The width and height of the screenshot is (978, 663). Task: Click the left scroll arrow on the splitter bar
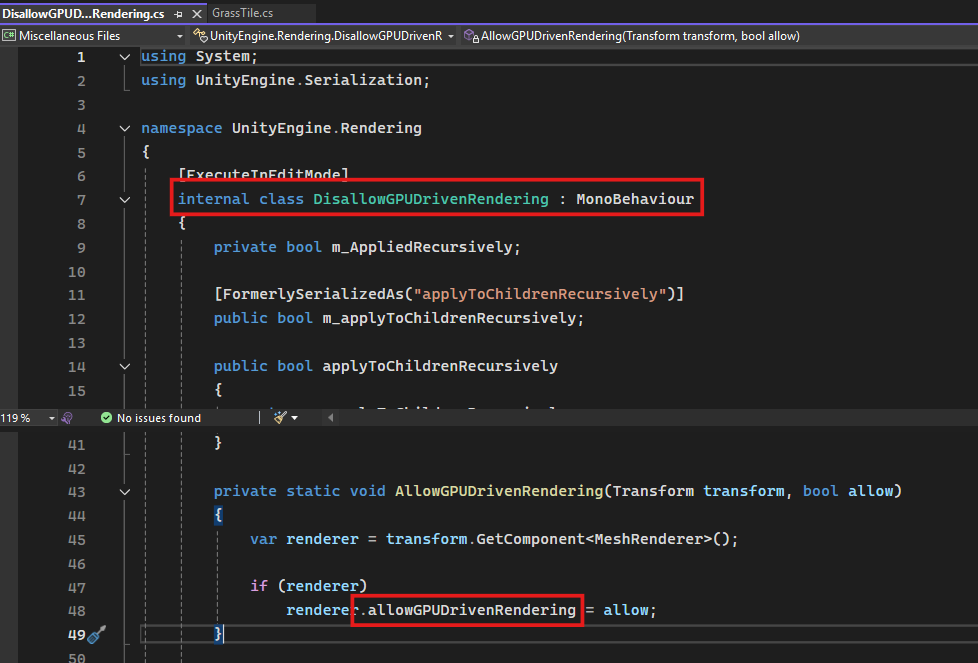click(x=331, y=417)
